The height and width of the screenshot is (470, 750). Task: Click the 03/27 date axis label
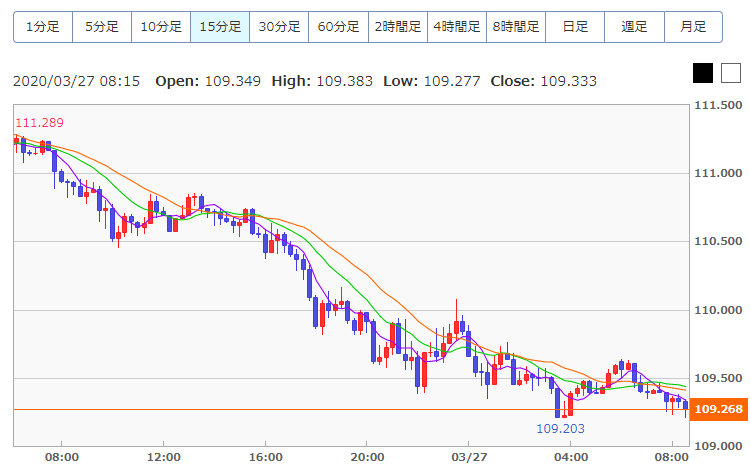tap(469, 458)
